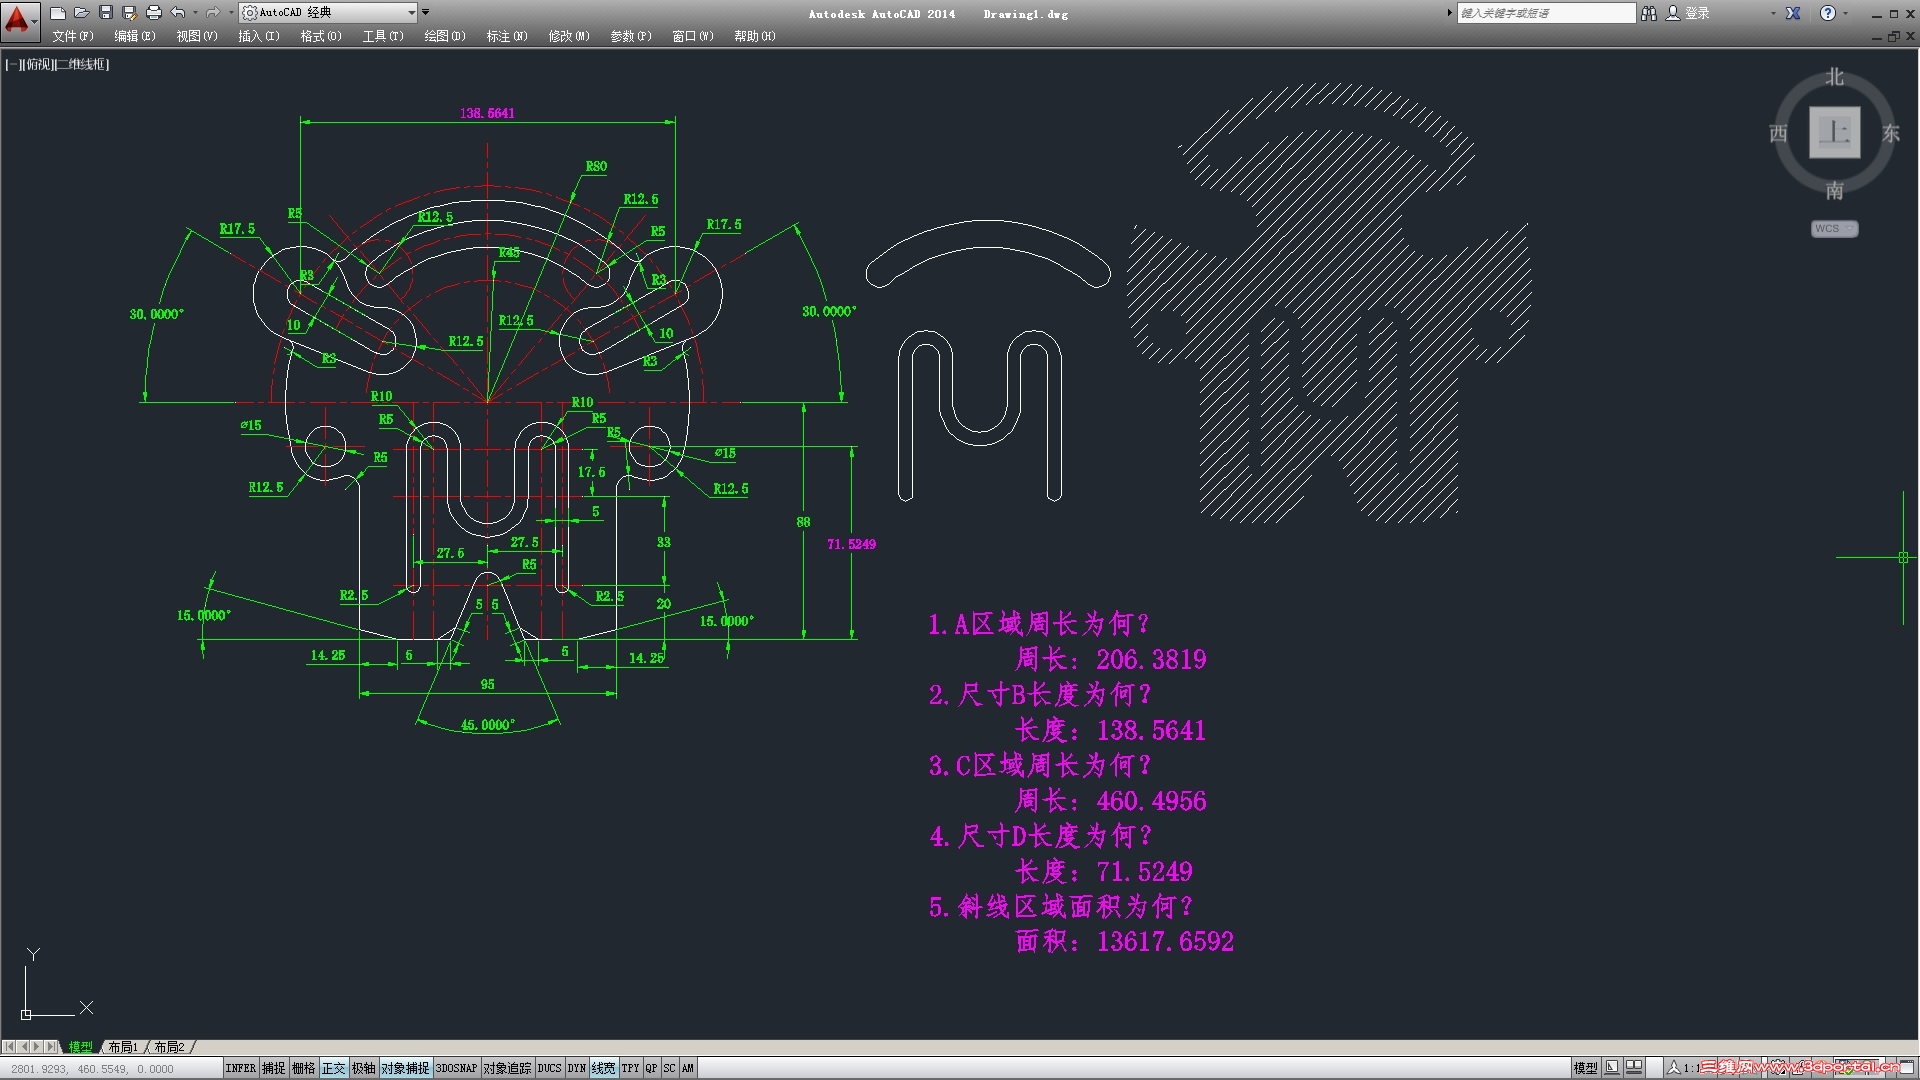Image resolution: width=1920 pixels, height=1080 pixels.
Task: Toggle 线宽 lineweight display button
Action: [x=603, y=1068]
